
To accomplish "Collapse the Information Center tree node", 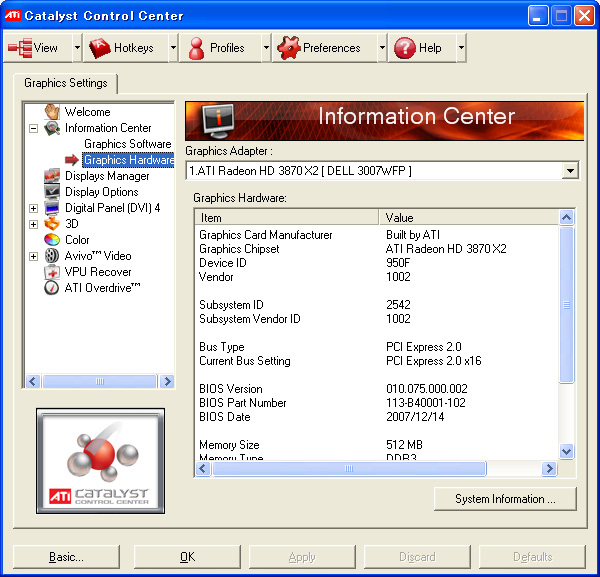I will tap(33, 128).
